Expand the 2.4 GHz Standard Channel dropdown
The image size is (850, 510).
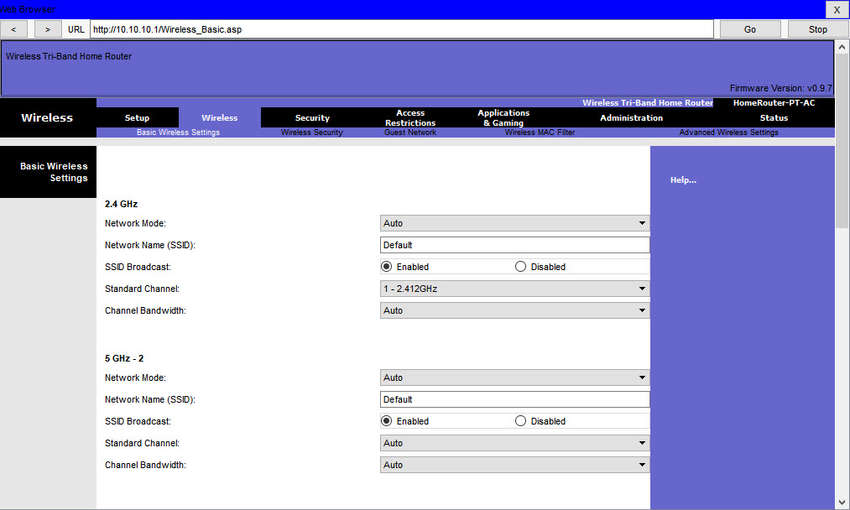pyautogui.click(x=514, y=289)
